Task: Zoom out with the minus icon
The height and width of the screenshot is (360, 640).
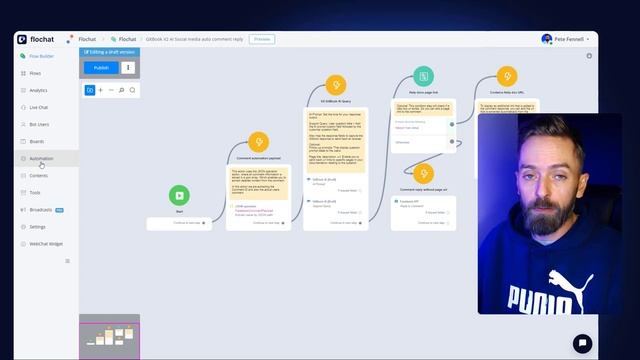Action: [111, 90]
